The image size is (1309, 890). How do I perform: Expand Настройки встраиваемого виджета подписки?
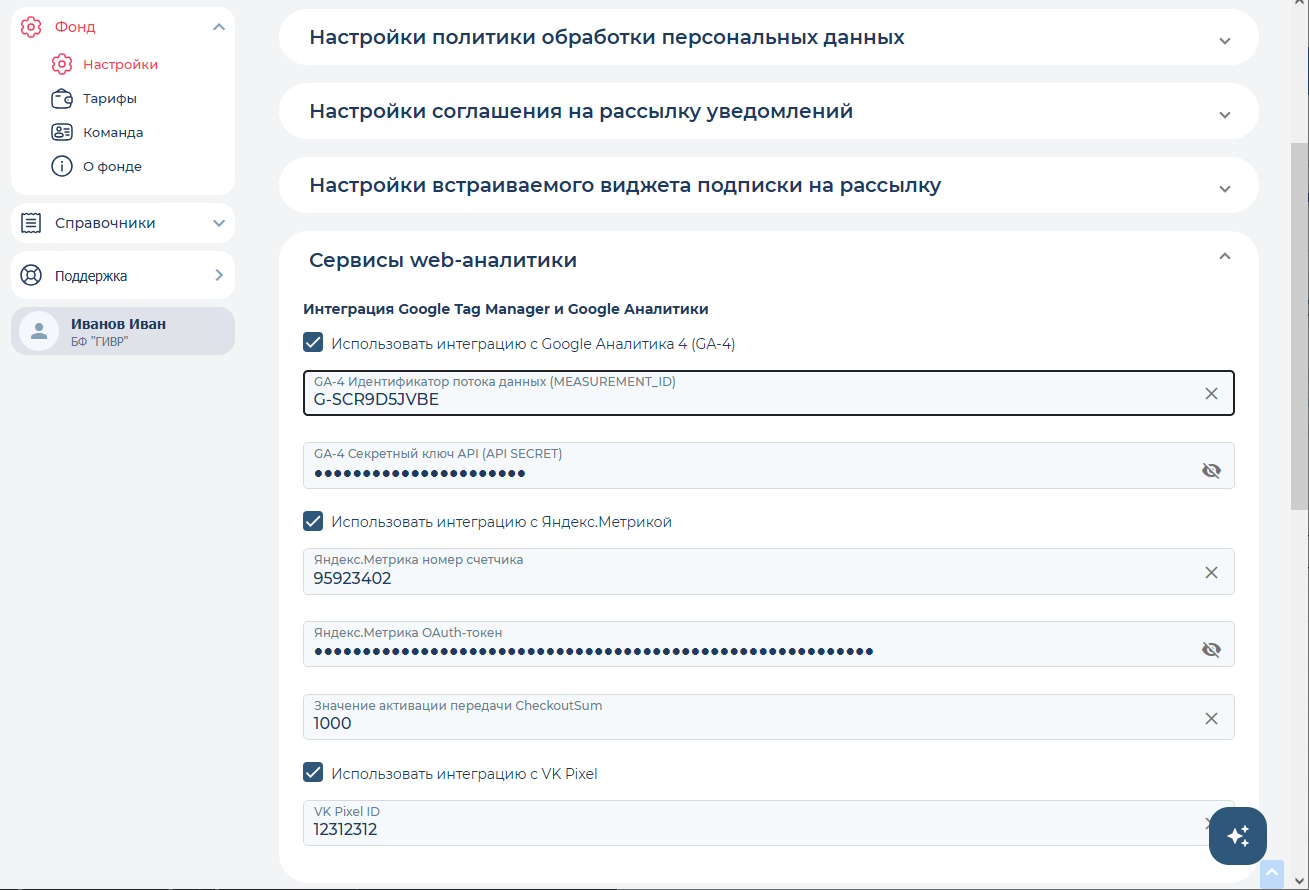pos(1225,188)
